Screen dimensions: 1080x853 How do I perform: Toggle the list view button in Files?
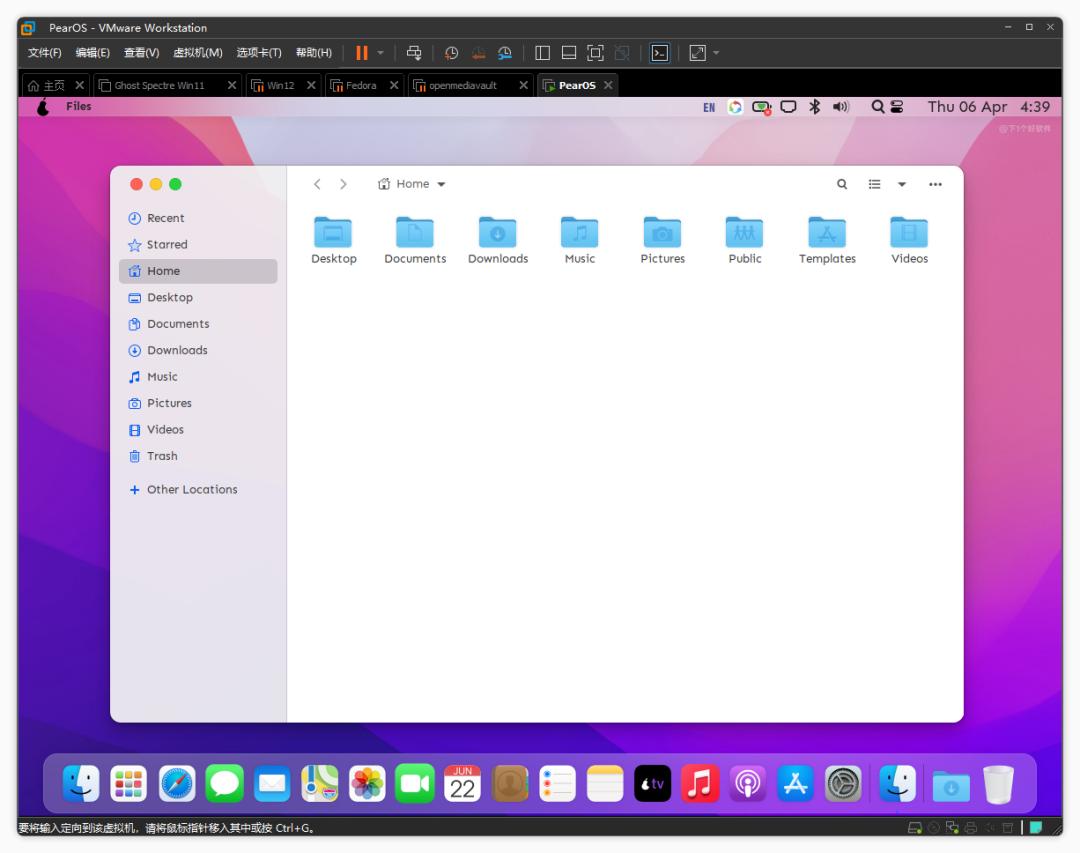[874, 184]
